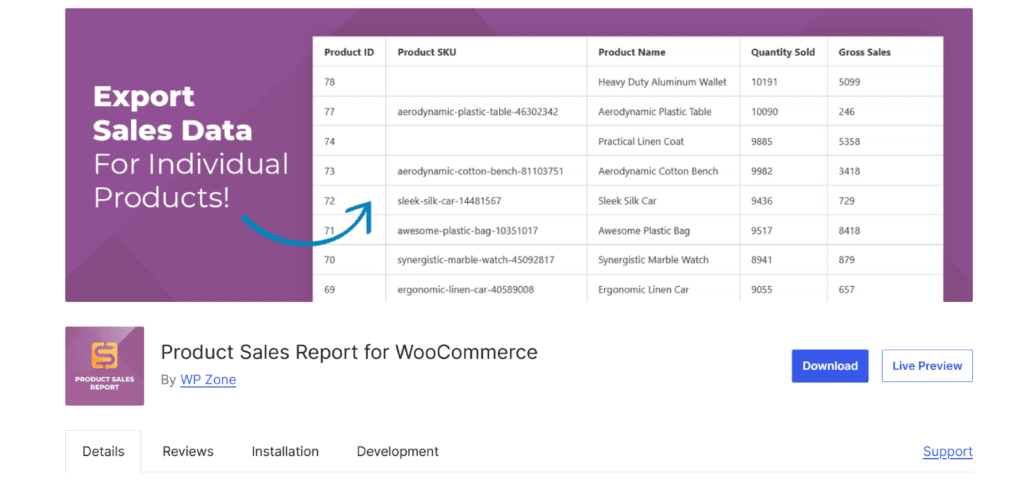Go to the Development tab
Screen dimensions: 1024x490
pyautogui.click(x=398, y=451)
